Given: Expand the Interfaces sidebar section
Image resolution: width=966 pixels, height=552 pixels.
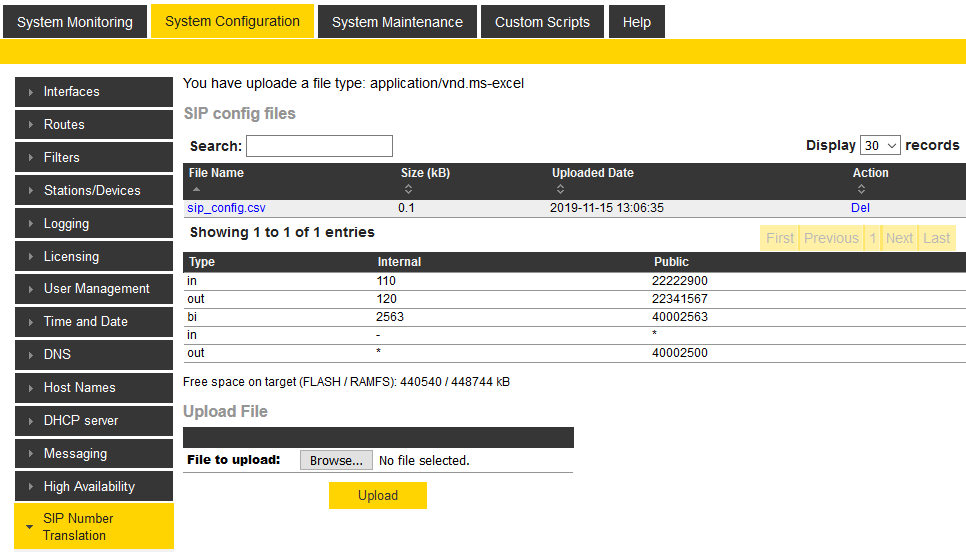Looking at the screenshot, I should (x=94, y=92).
